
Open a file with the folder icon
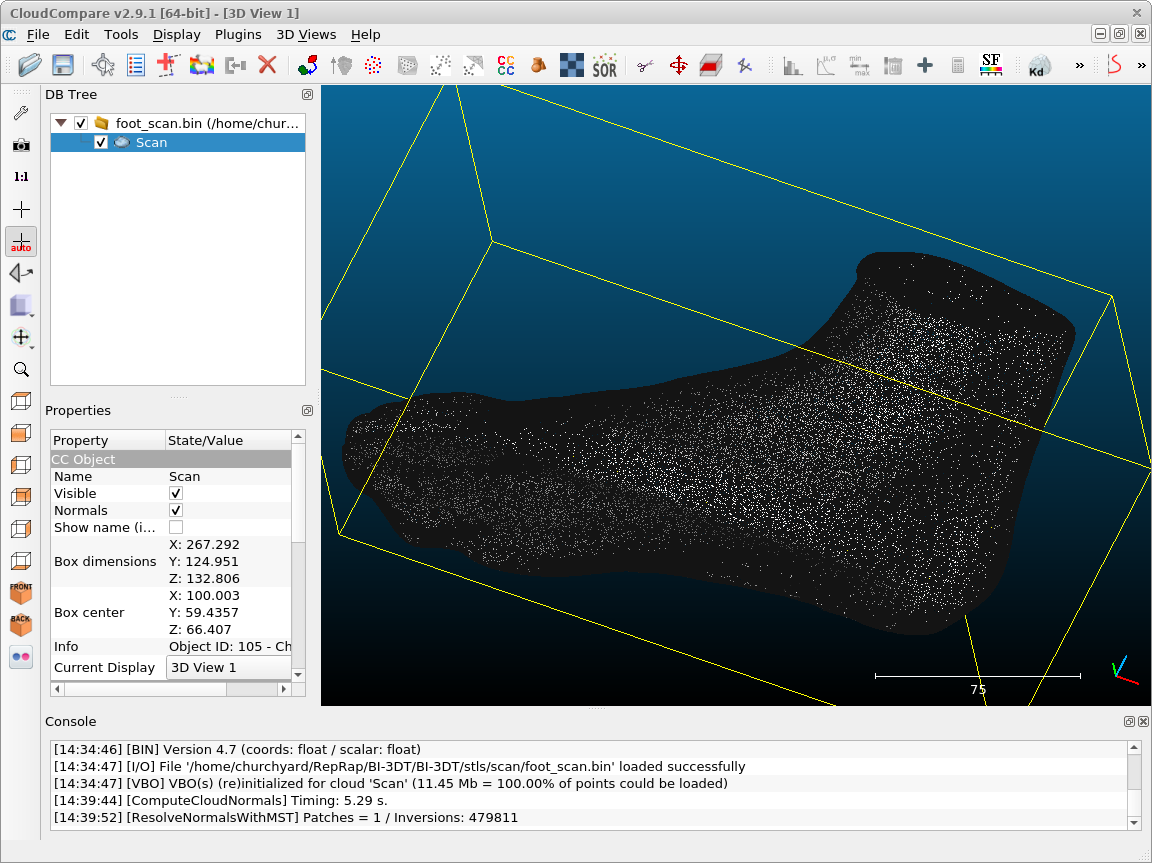pyautogui.click(x=29, y=65)
